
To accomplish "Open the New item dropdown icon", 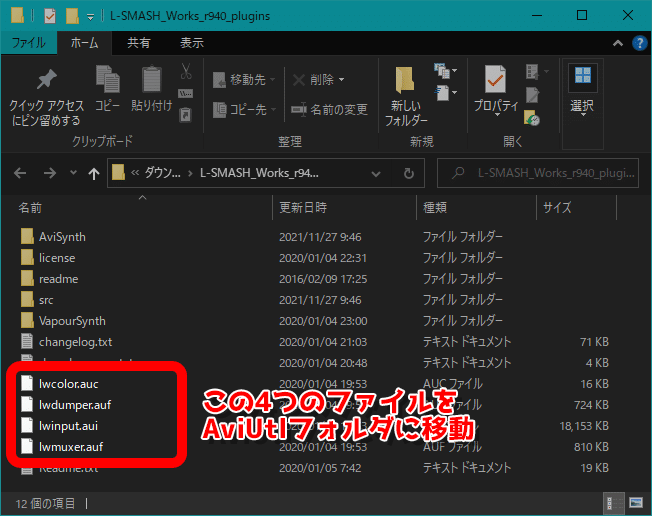I will point(446,71).
